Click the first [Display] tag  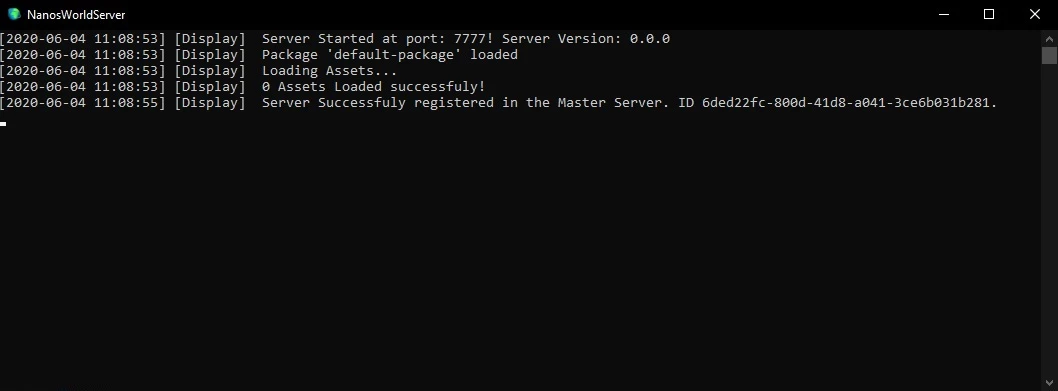point(210,38)
